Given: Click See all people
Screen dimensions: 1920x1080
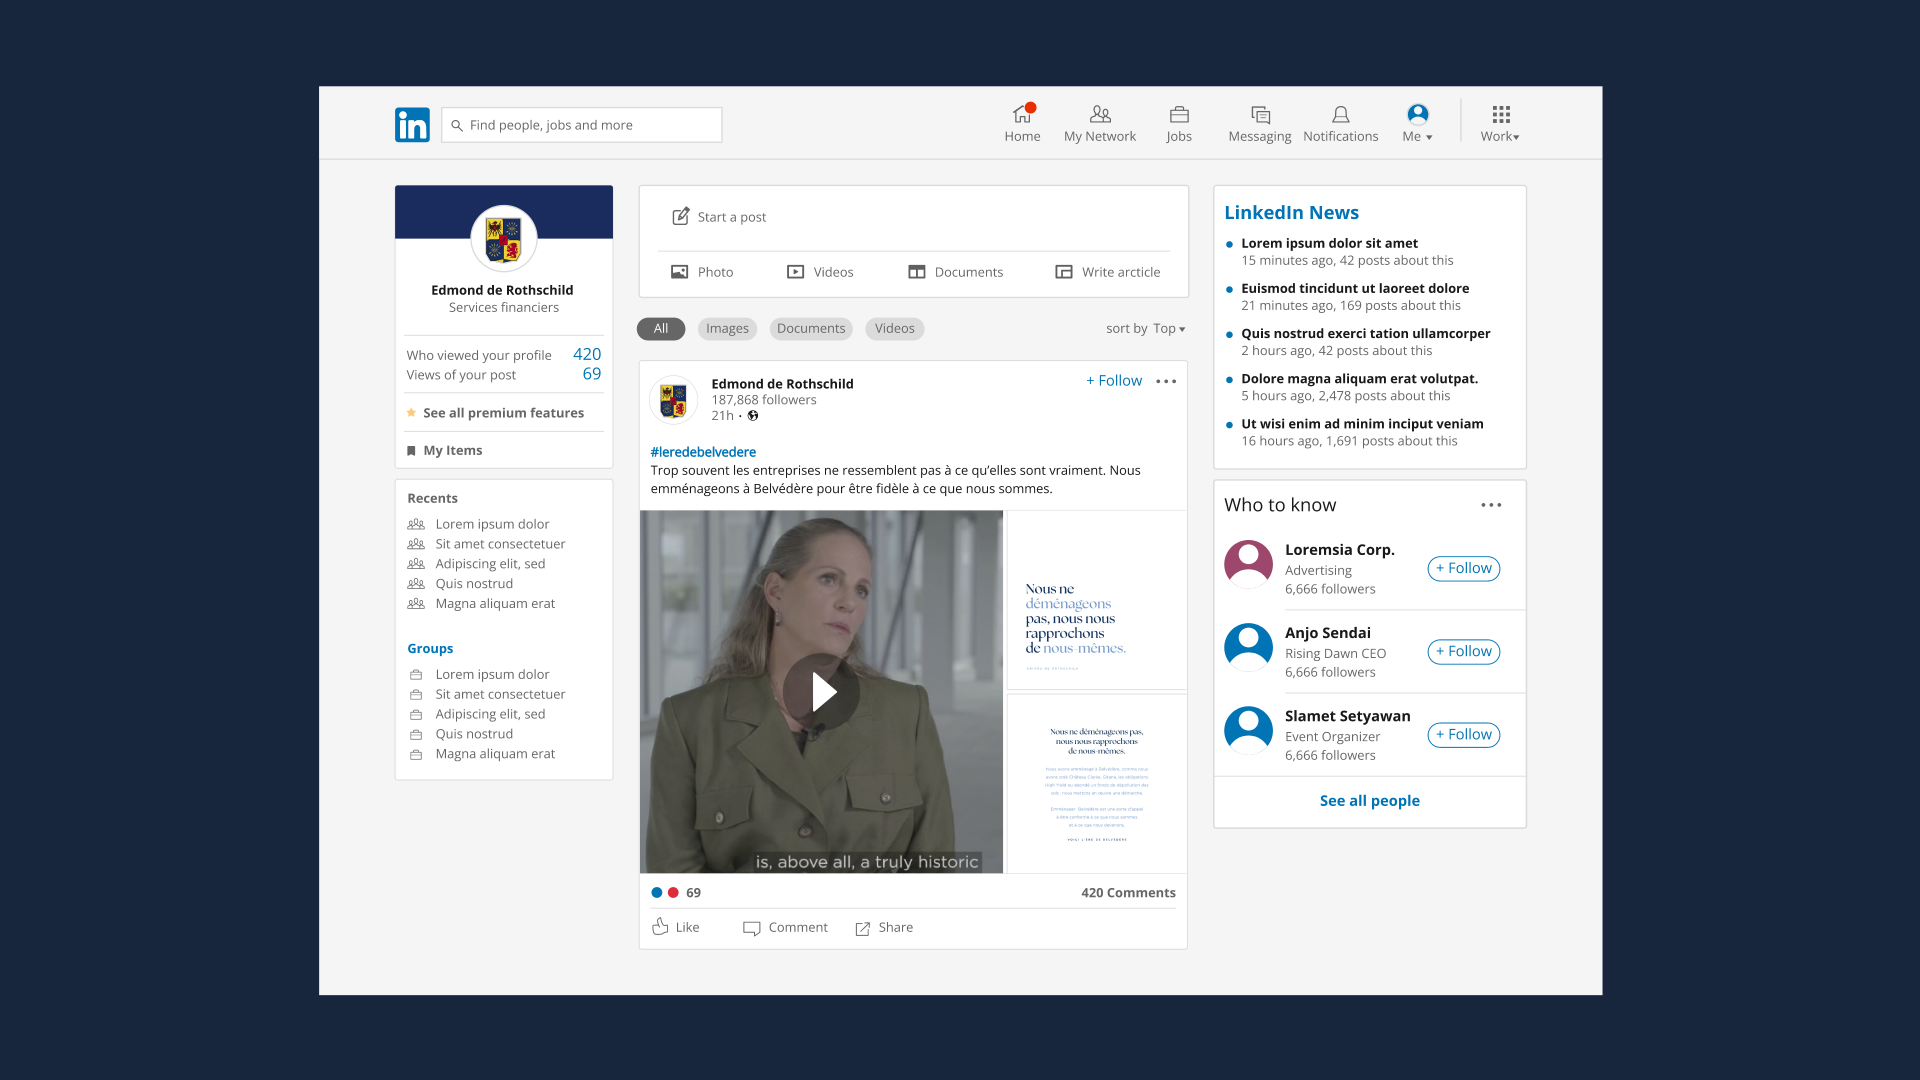Looking at the screenshot, I should click(1369, 800).
